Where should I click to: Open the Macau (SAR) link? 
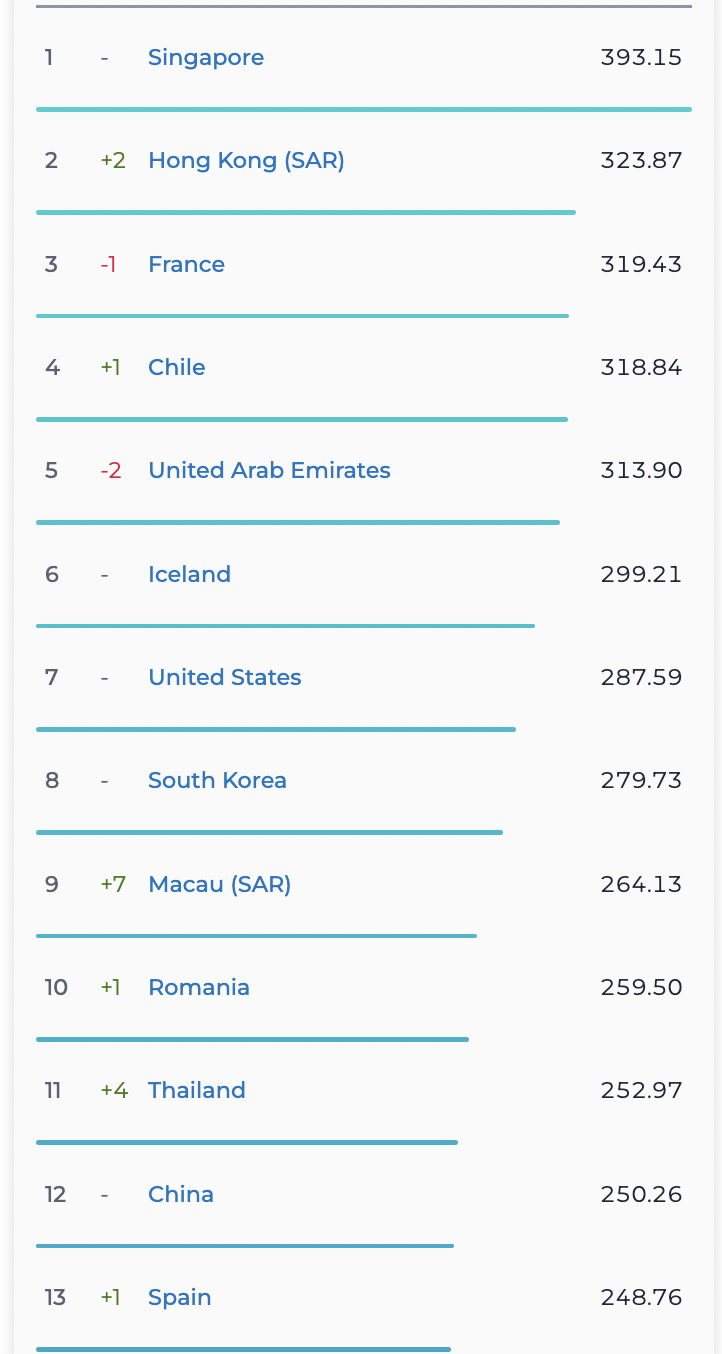click(x=219, y=884)
